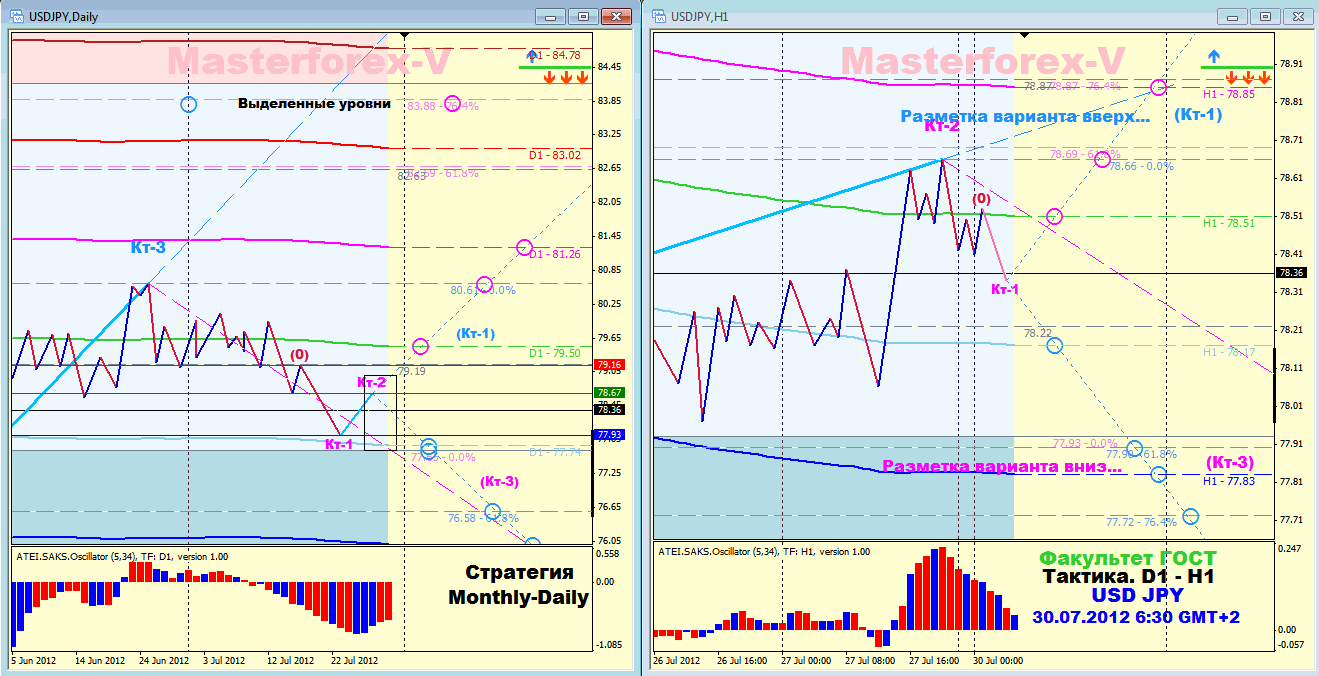Click the USDJPY,H1 window title icon

point(660,16)
